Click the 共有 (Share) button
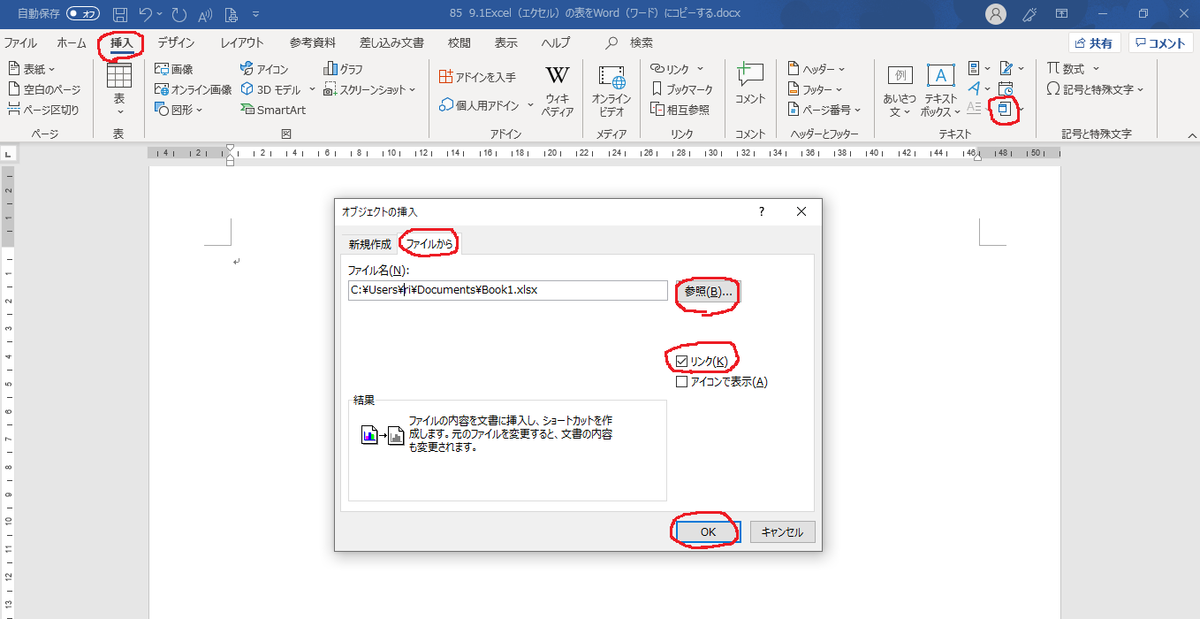 point(1093,43)
